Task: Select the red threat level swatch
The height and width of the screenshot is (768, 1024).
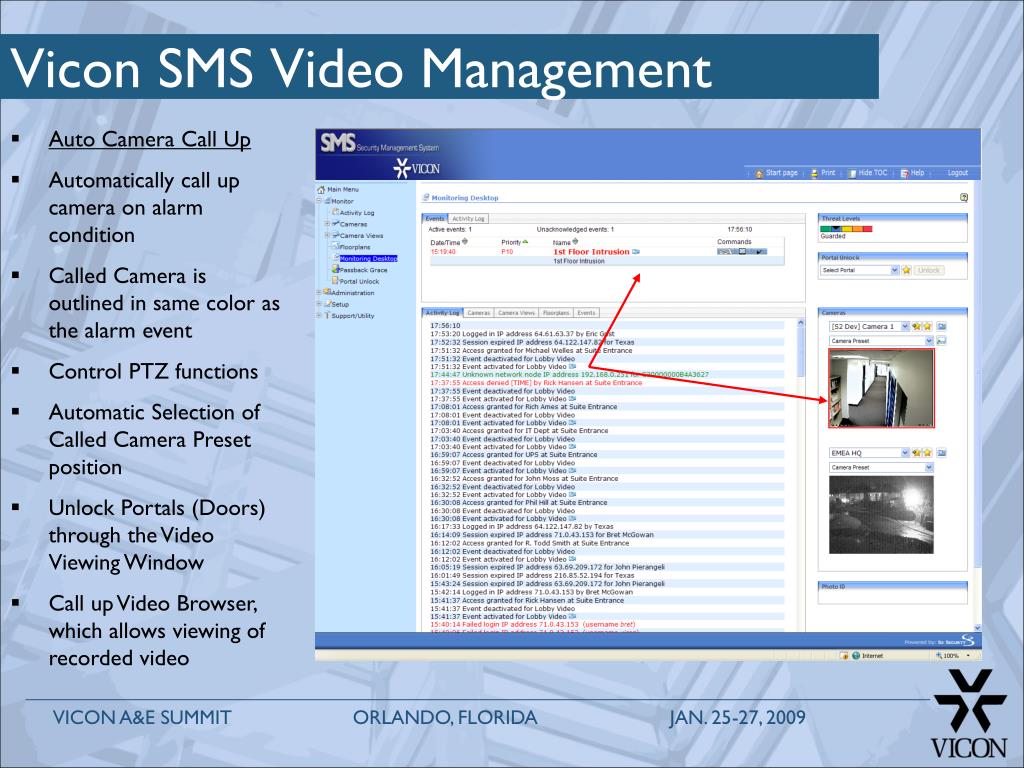Action: pos(867,229)
